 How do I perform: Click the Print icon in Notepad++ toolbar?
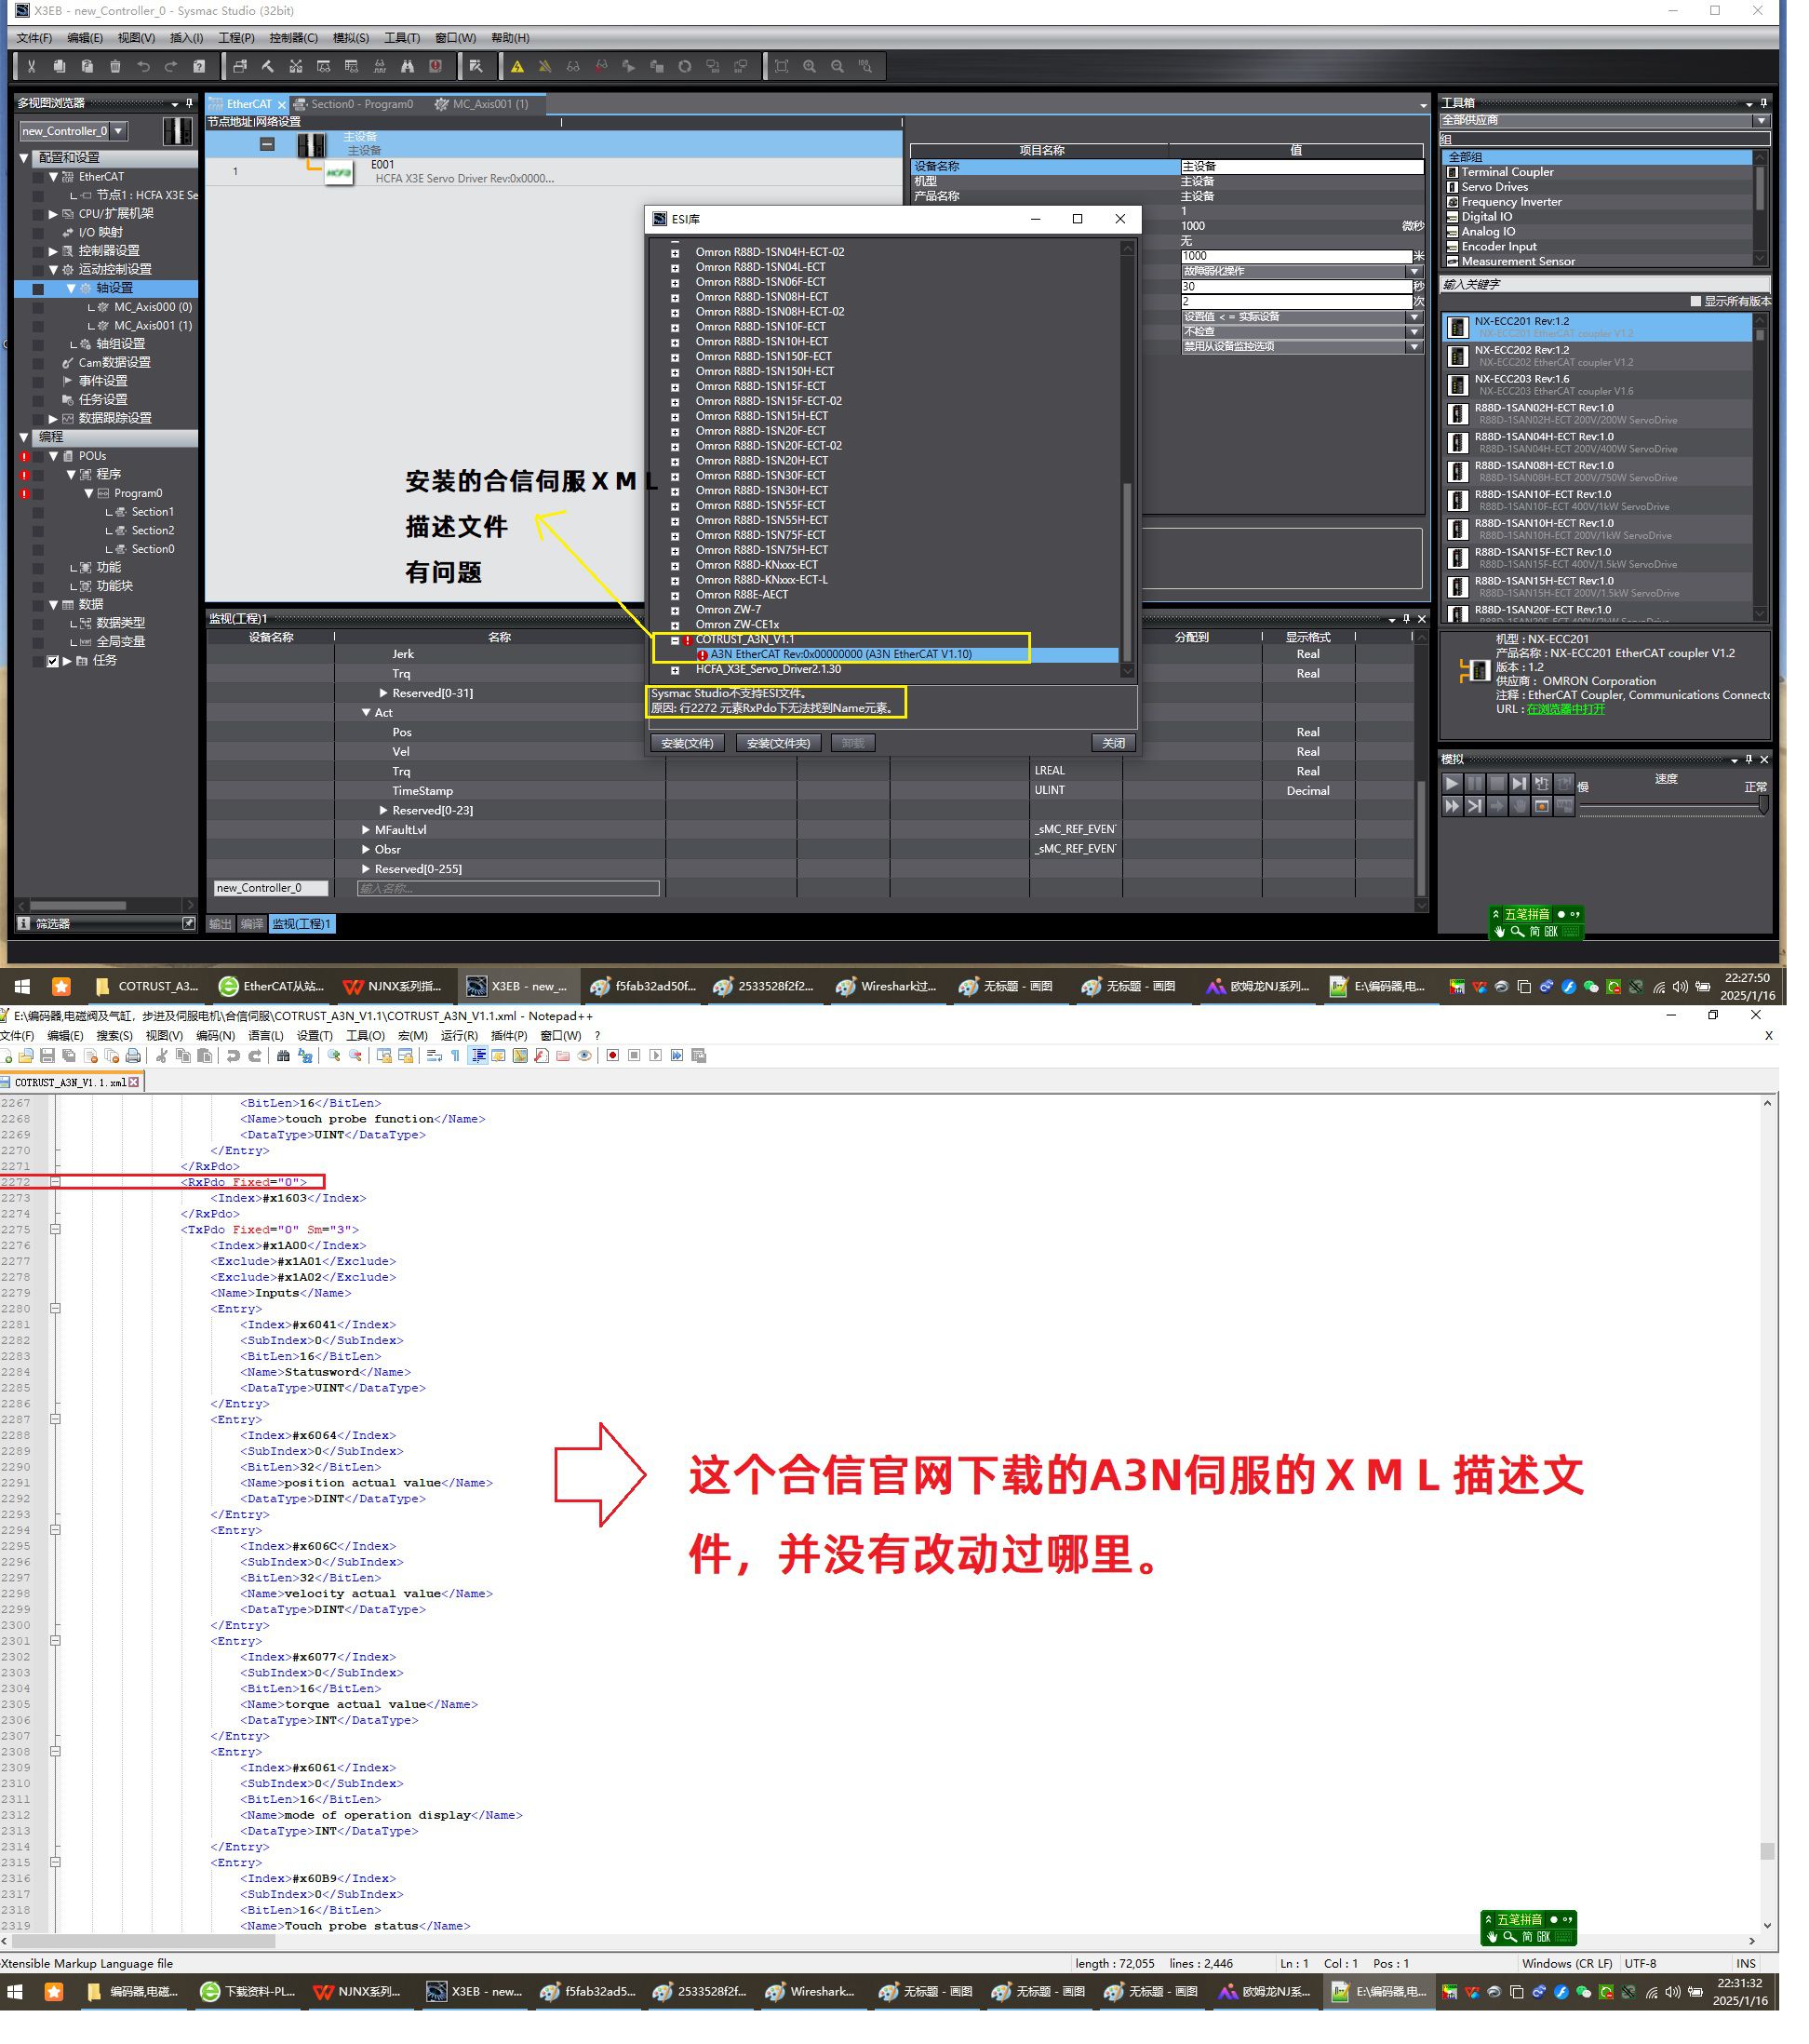click(133, 1056)
